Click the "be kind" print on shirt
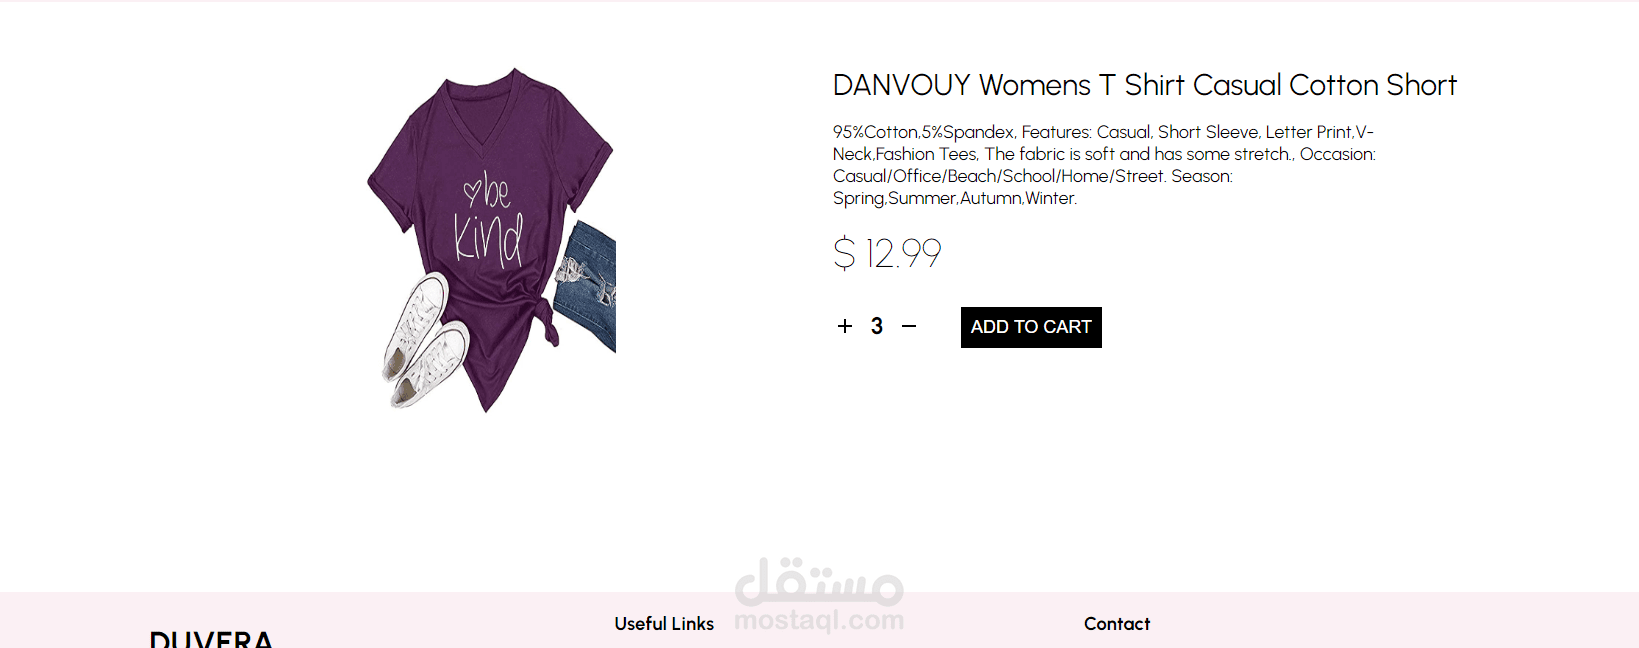 [x=489, y=219]
